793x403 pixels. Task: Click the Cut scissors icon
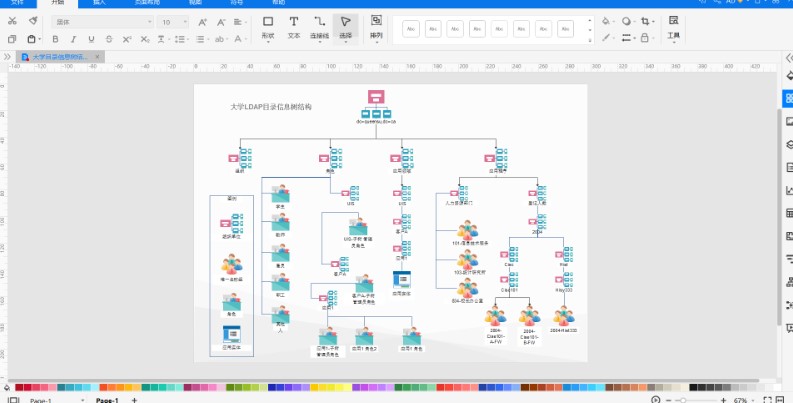(12, 21)
